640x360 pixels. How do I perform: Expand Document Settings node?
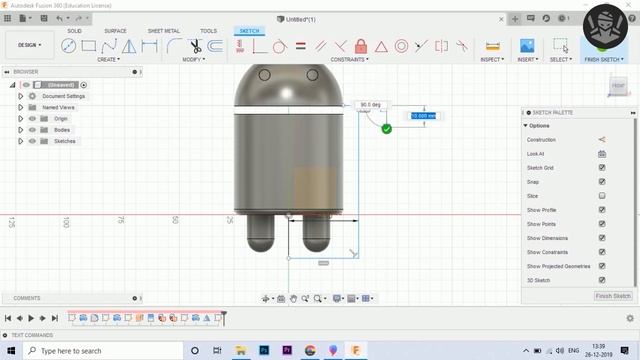point(20,96)
